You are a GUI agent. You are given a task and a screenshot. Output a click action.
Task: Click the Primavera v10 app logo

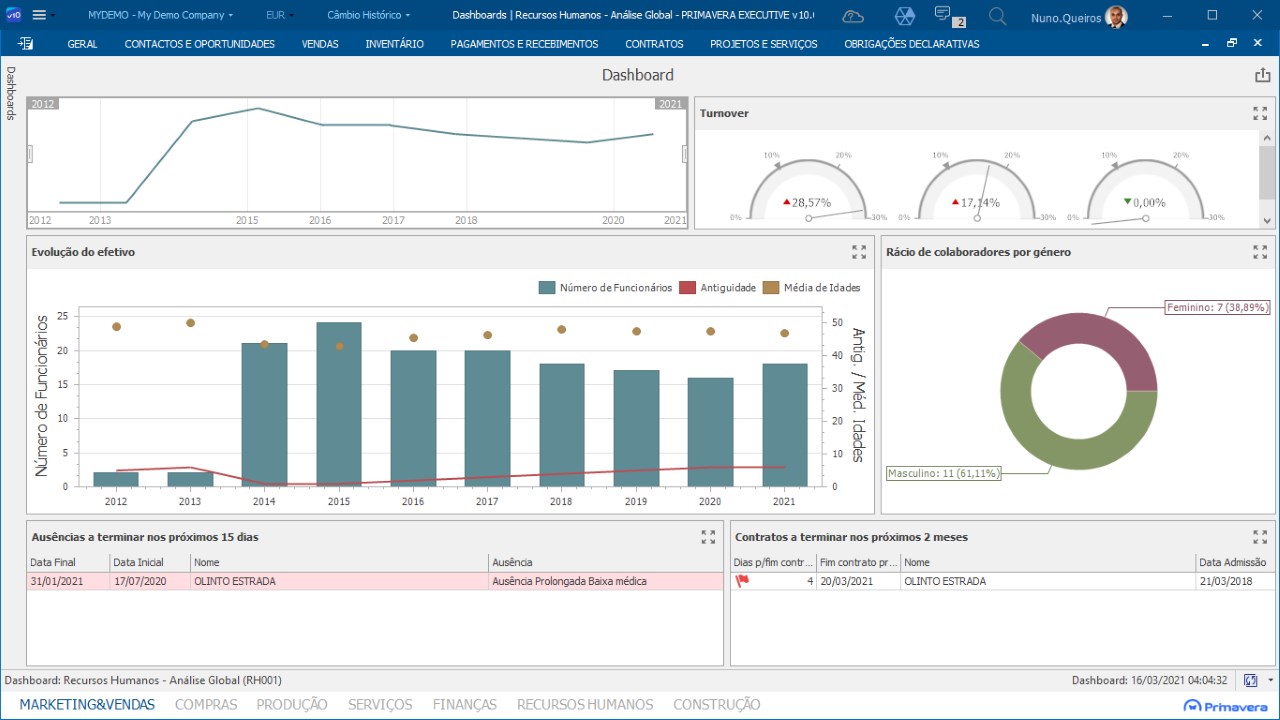coord(13,15)
